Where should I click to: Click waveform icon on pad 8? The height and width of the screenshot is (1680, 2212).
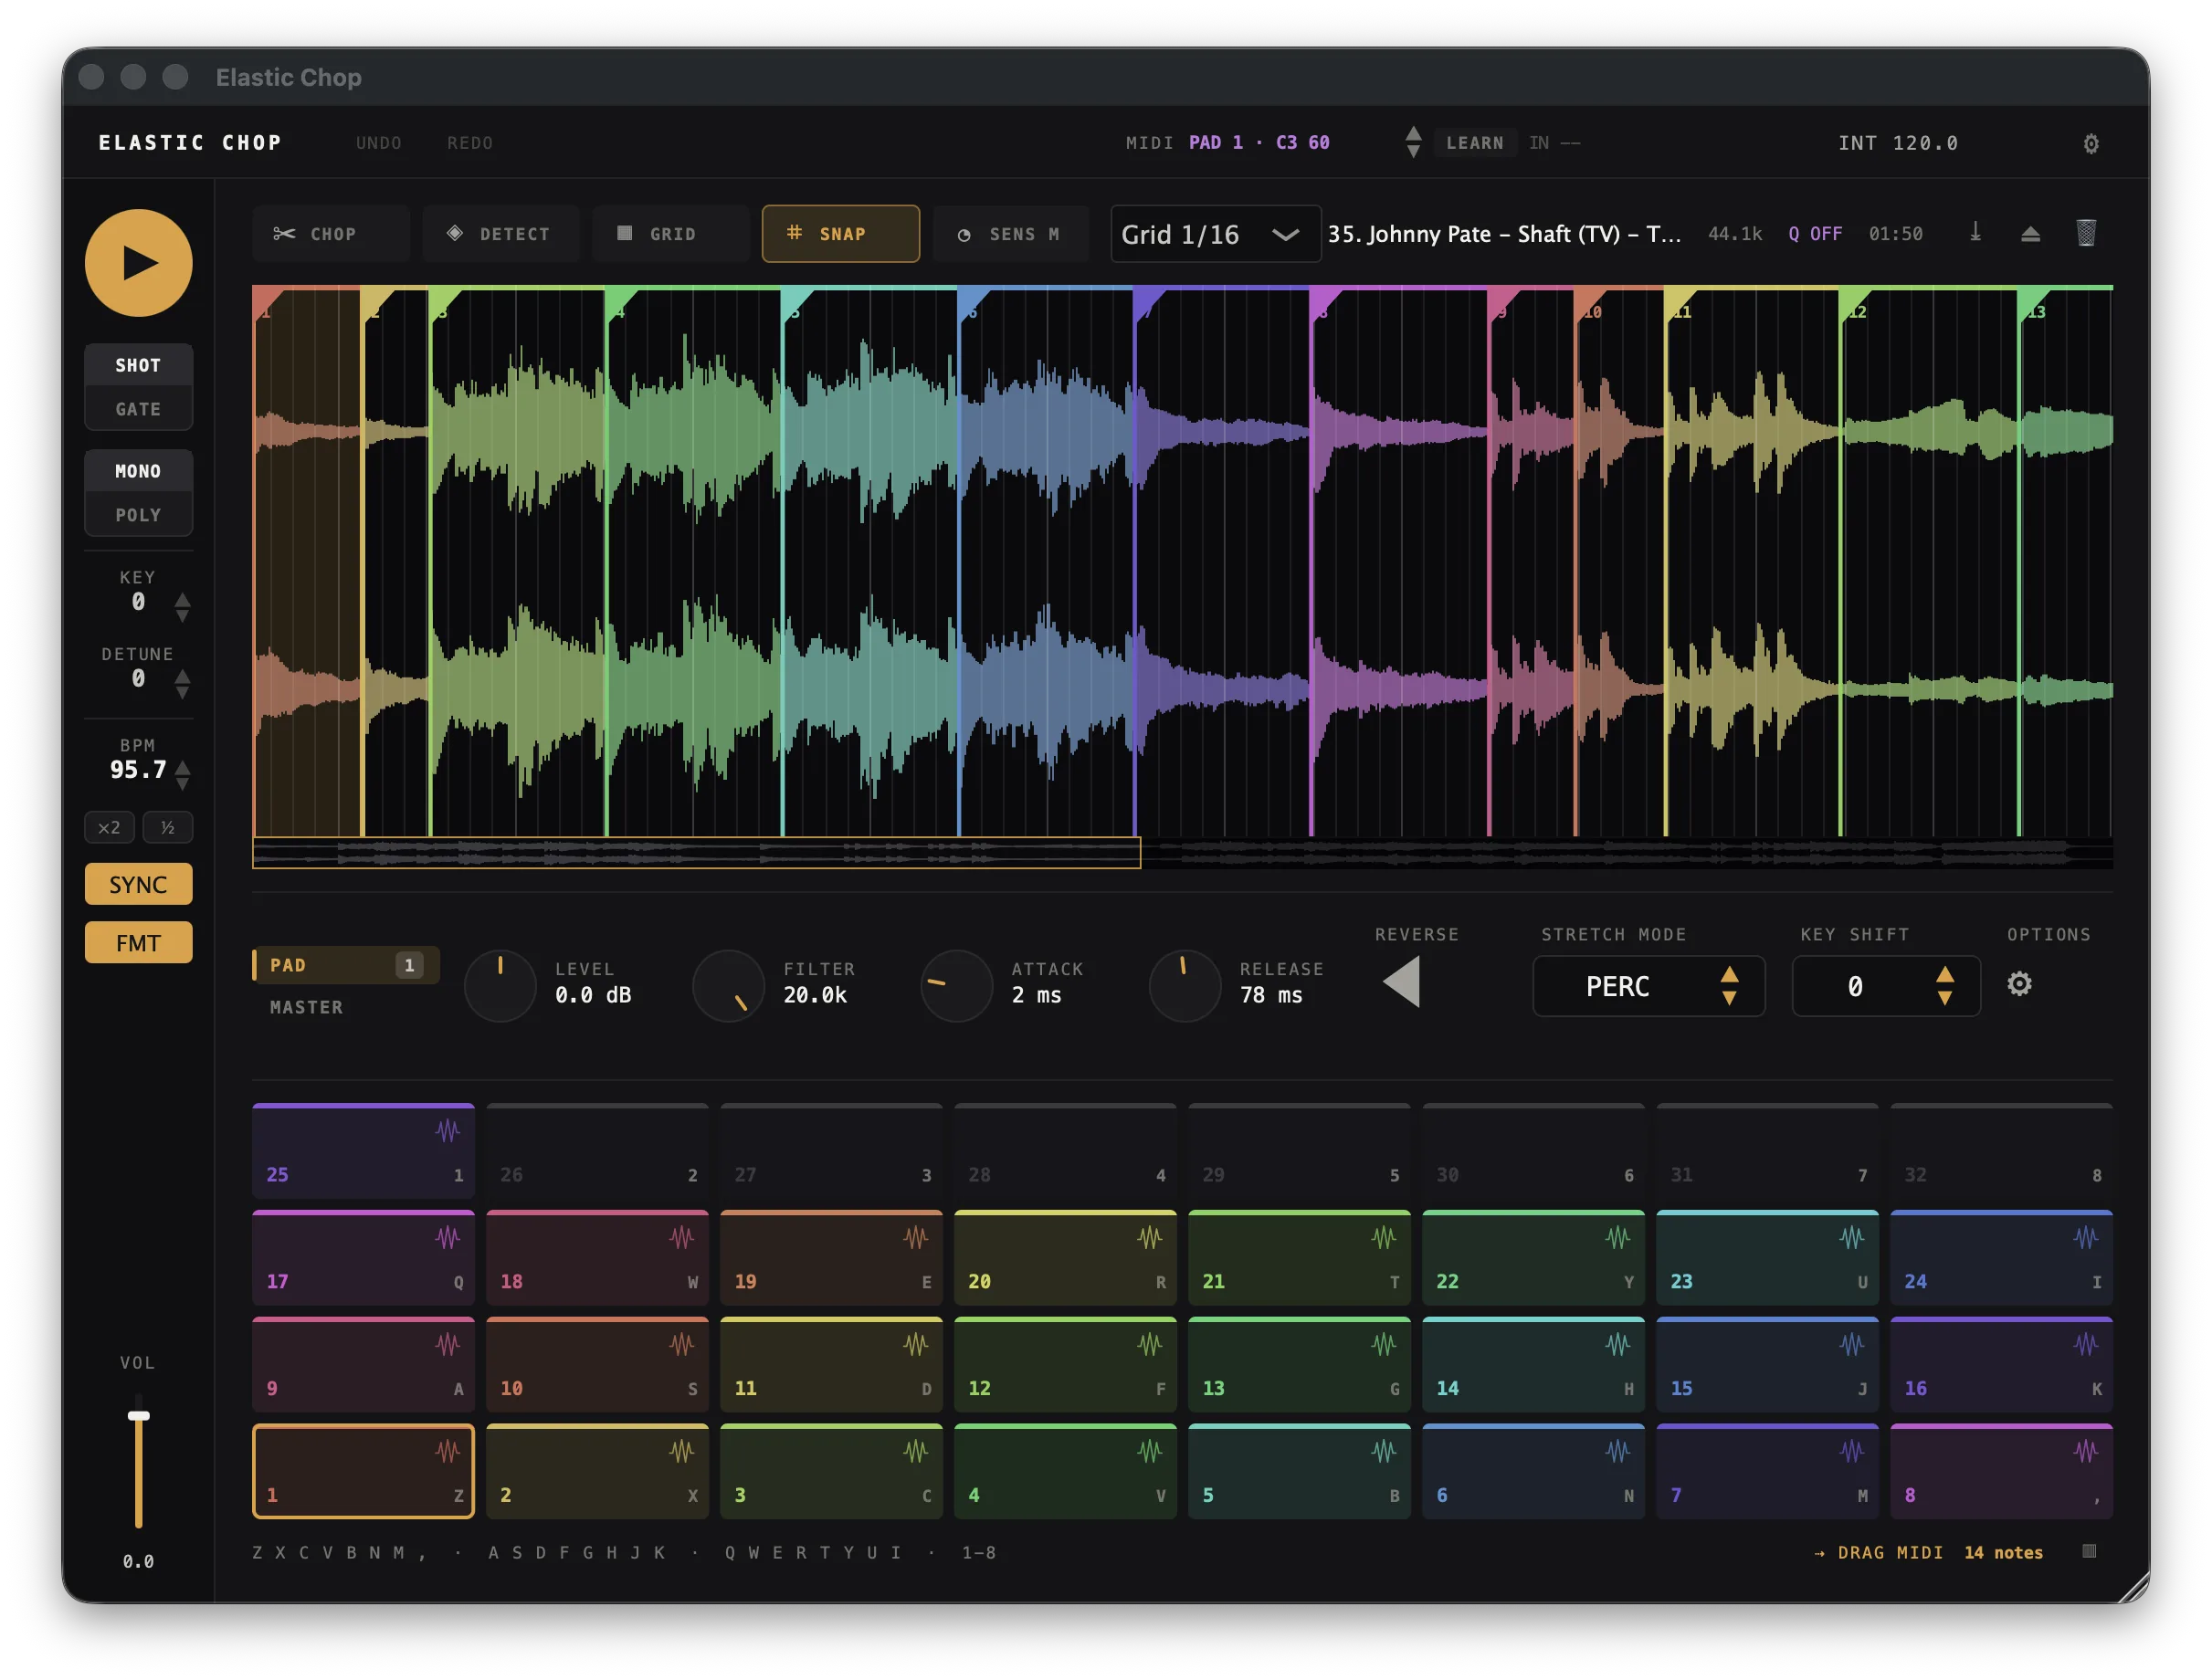click(2085, 1451)
